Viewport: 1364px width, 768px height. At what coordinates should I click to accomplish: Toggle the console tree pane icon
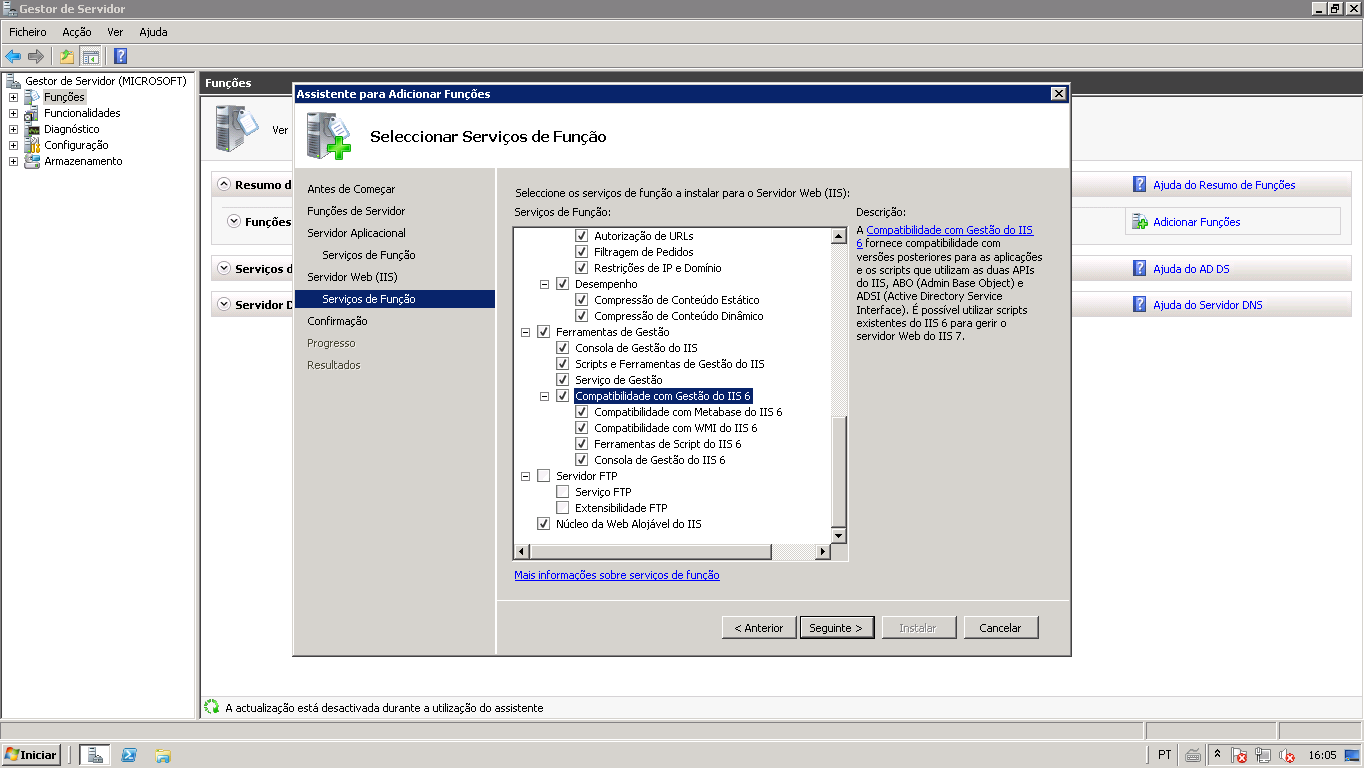point(90,56)
